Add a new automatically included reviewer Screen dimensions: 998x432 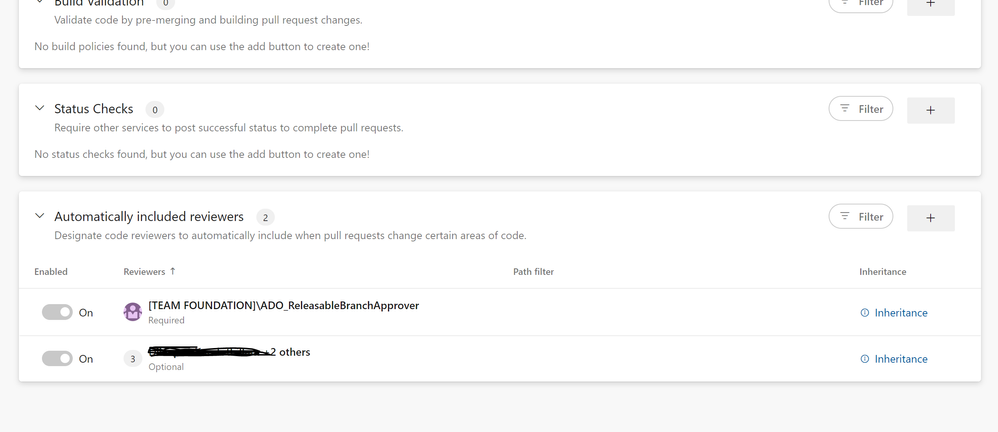click(930, 218)
